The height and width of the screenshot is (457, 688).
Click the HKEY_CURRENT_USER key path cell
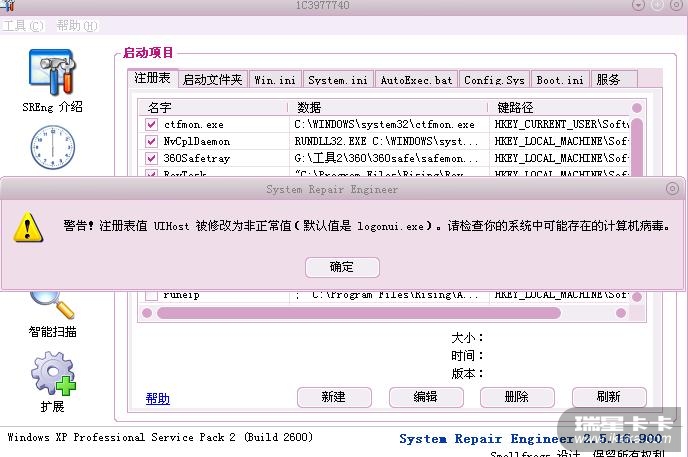(561, 125)
